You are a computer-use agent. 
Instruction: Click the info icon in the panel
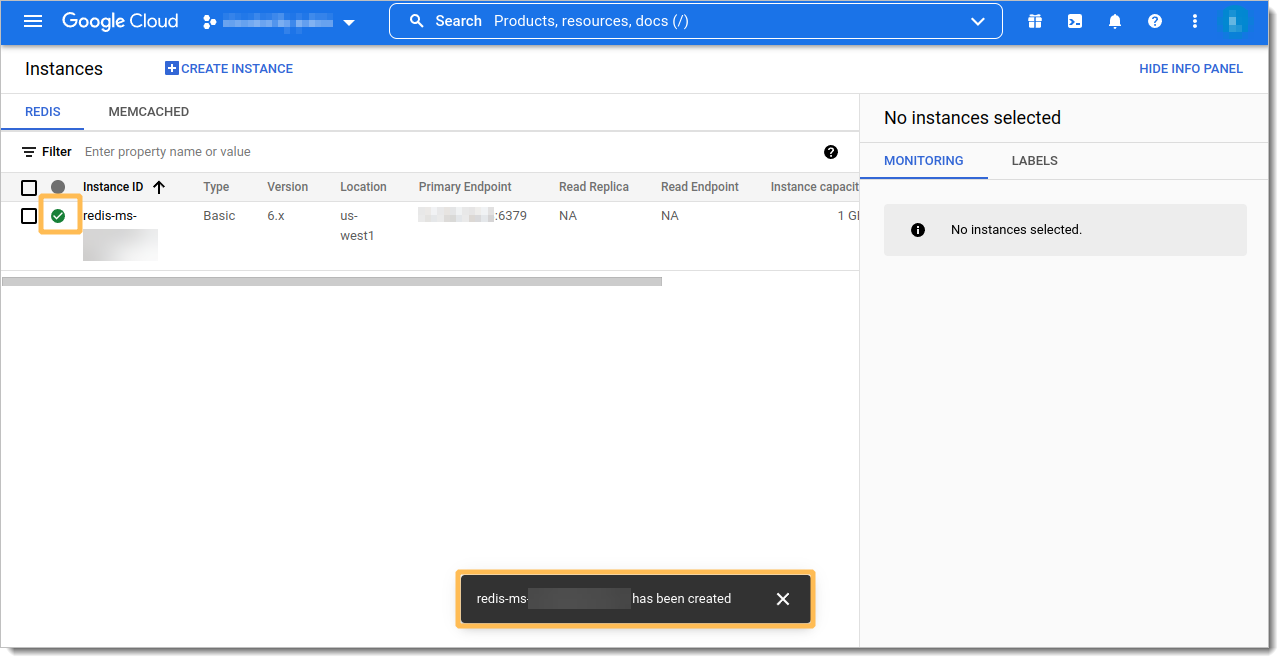point(918,230)
